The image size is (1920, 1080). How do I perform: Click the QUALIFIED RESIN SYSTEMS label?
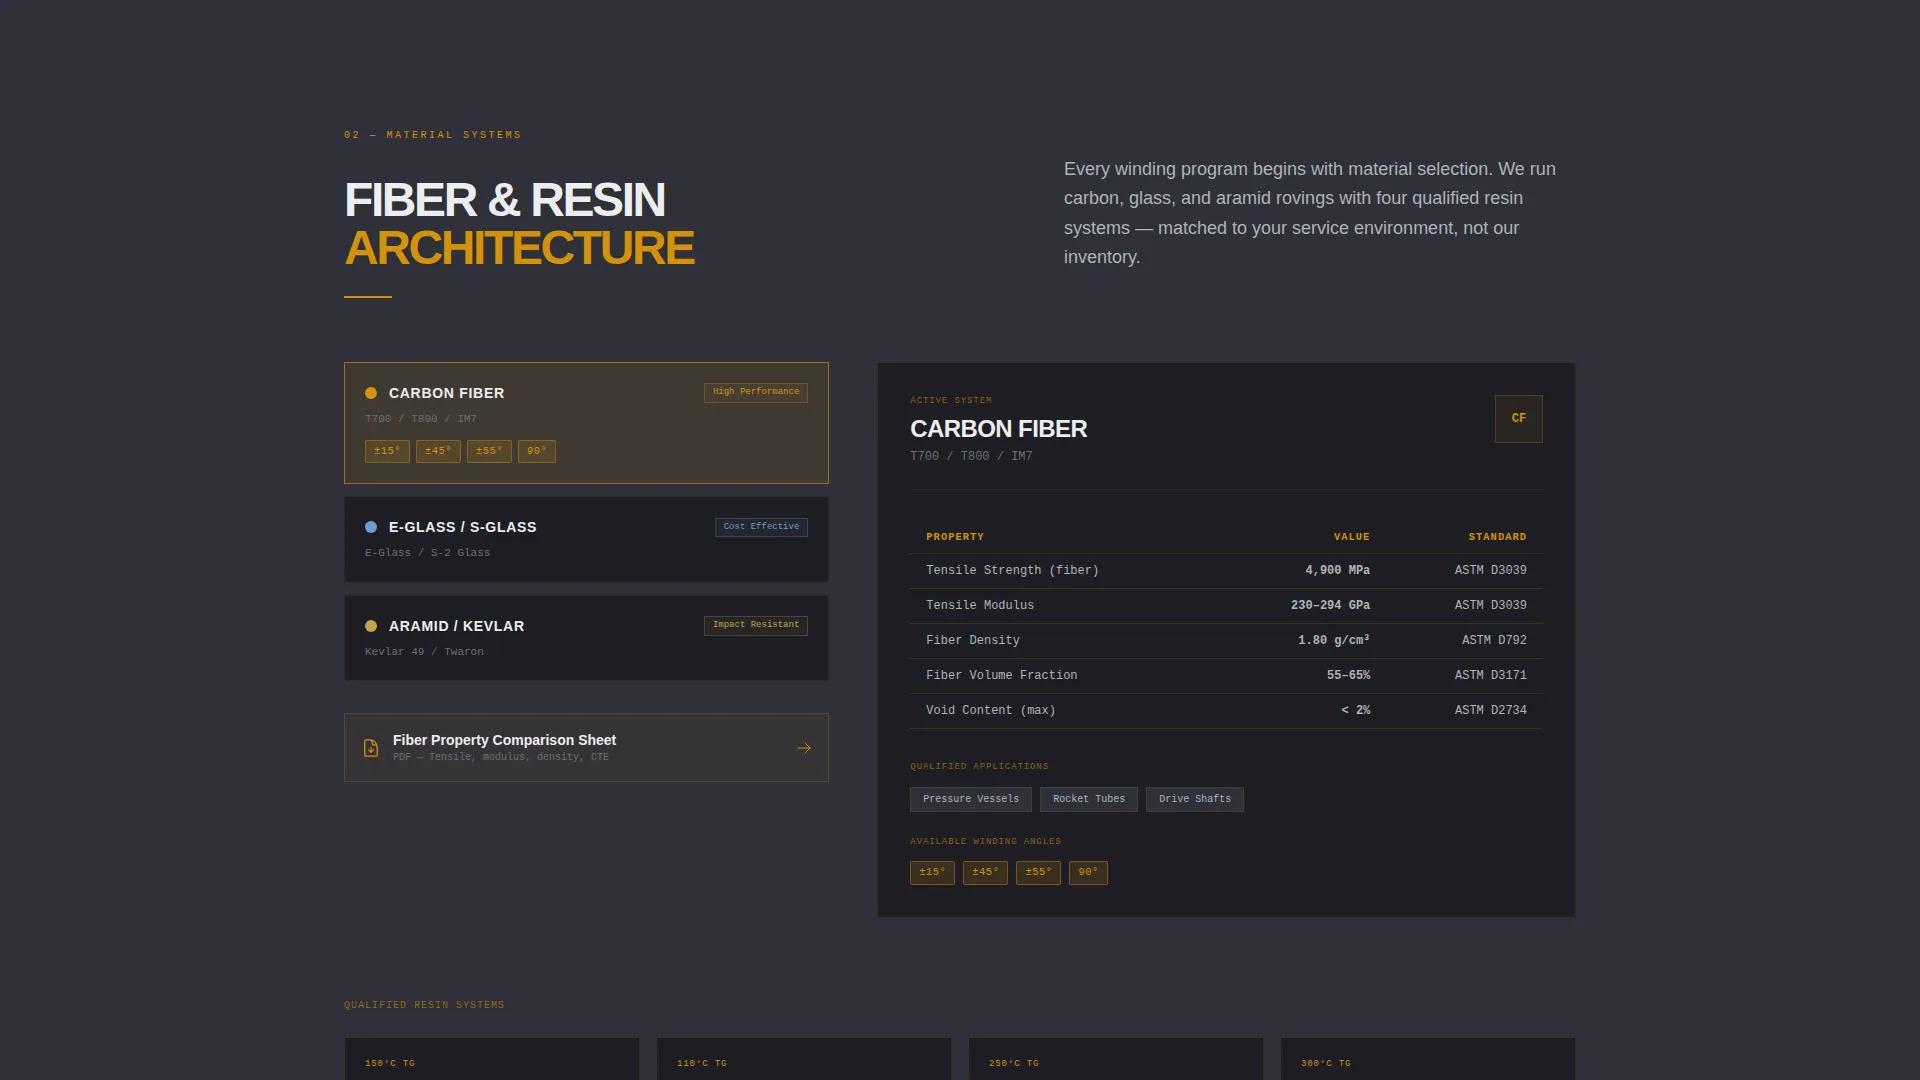(424, 1005)
